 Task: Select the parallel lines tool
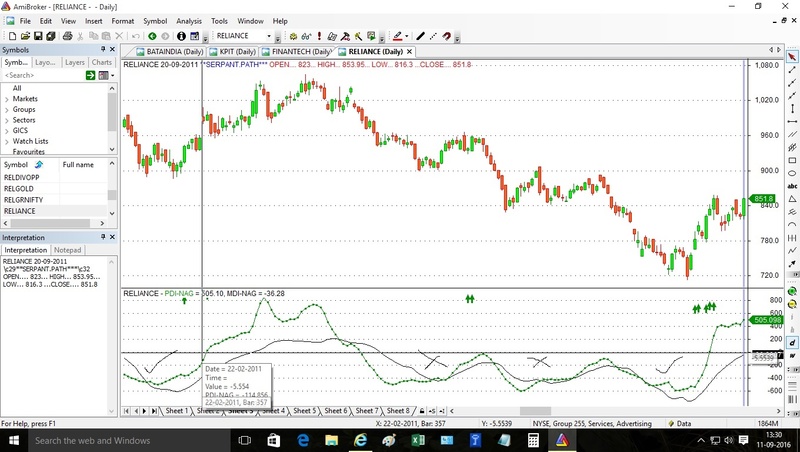(x=792, y=134)
